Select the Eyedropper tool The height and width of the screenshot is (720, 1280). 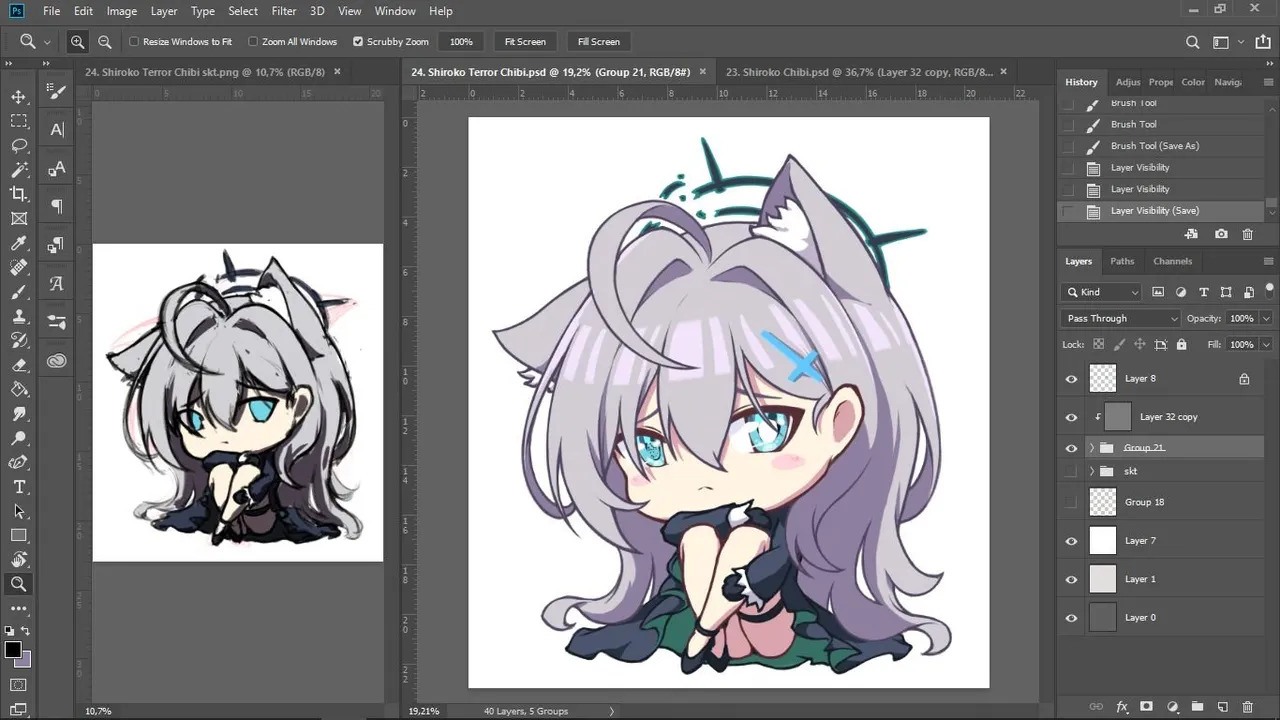pos(19,243)
